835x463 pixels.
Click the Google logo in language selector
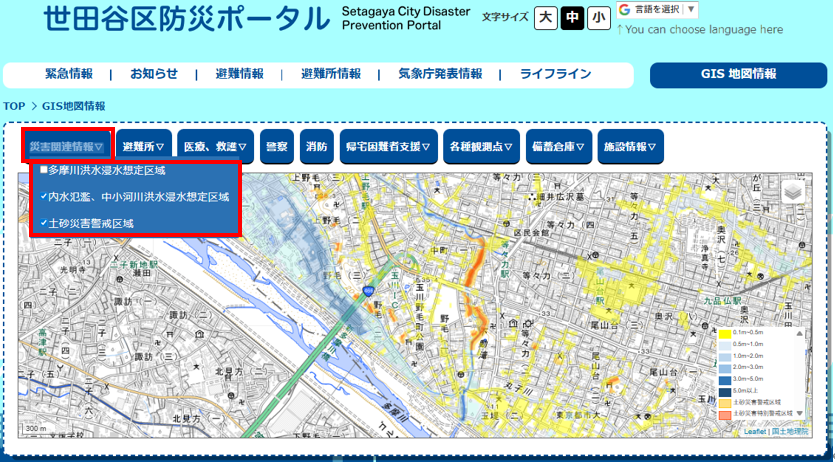point(625,10)
